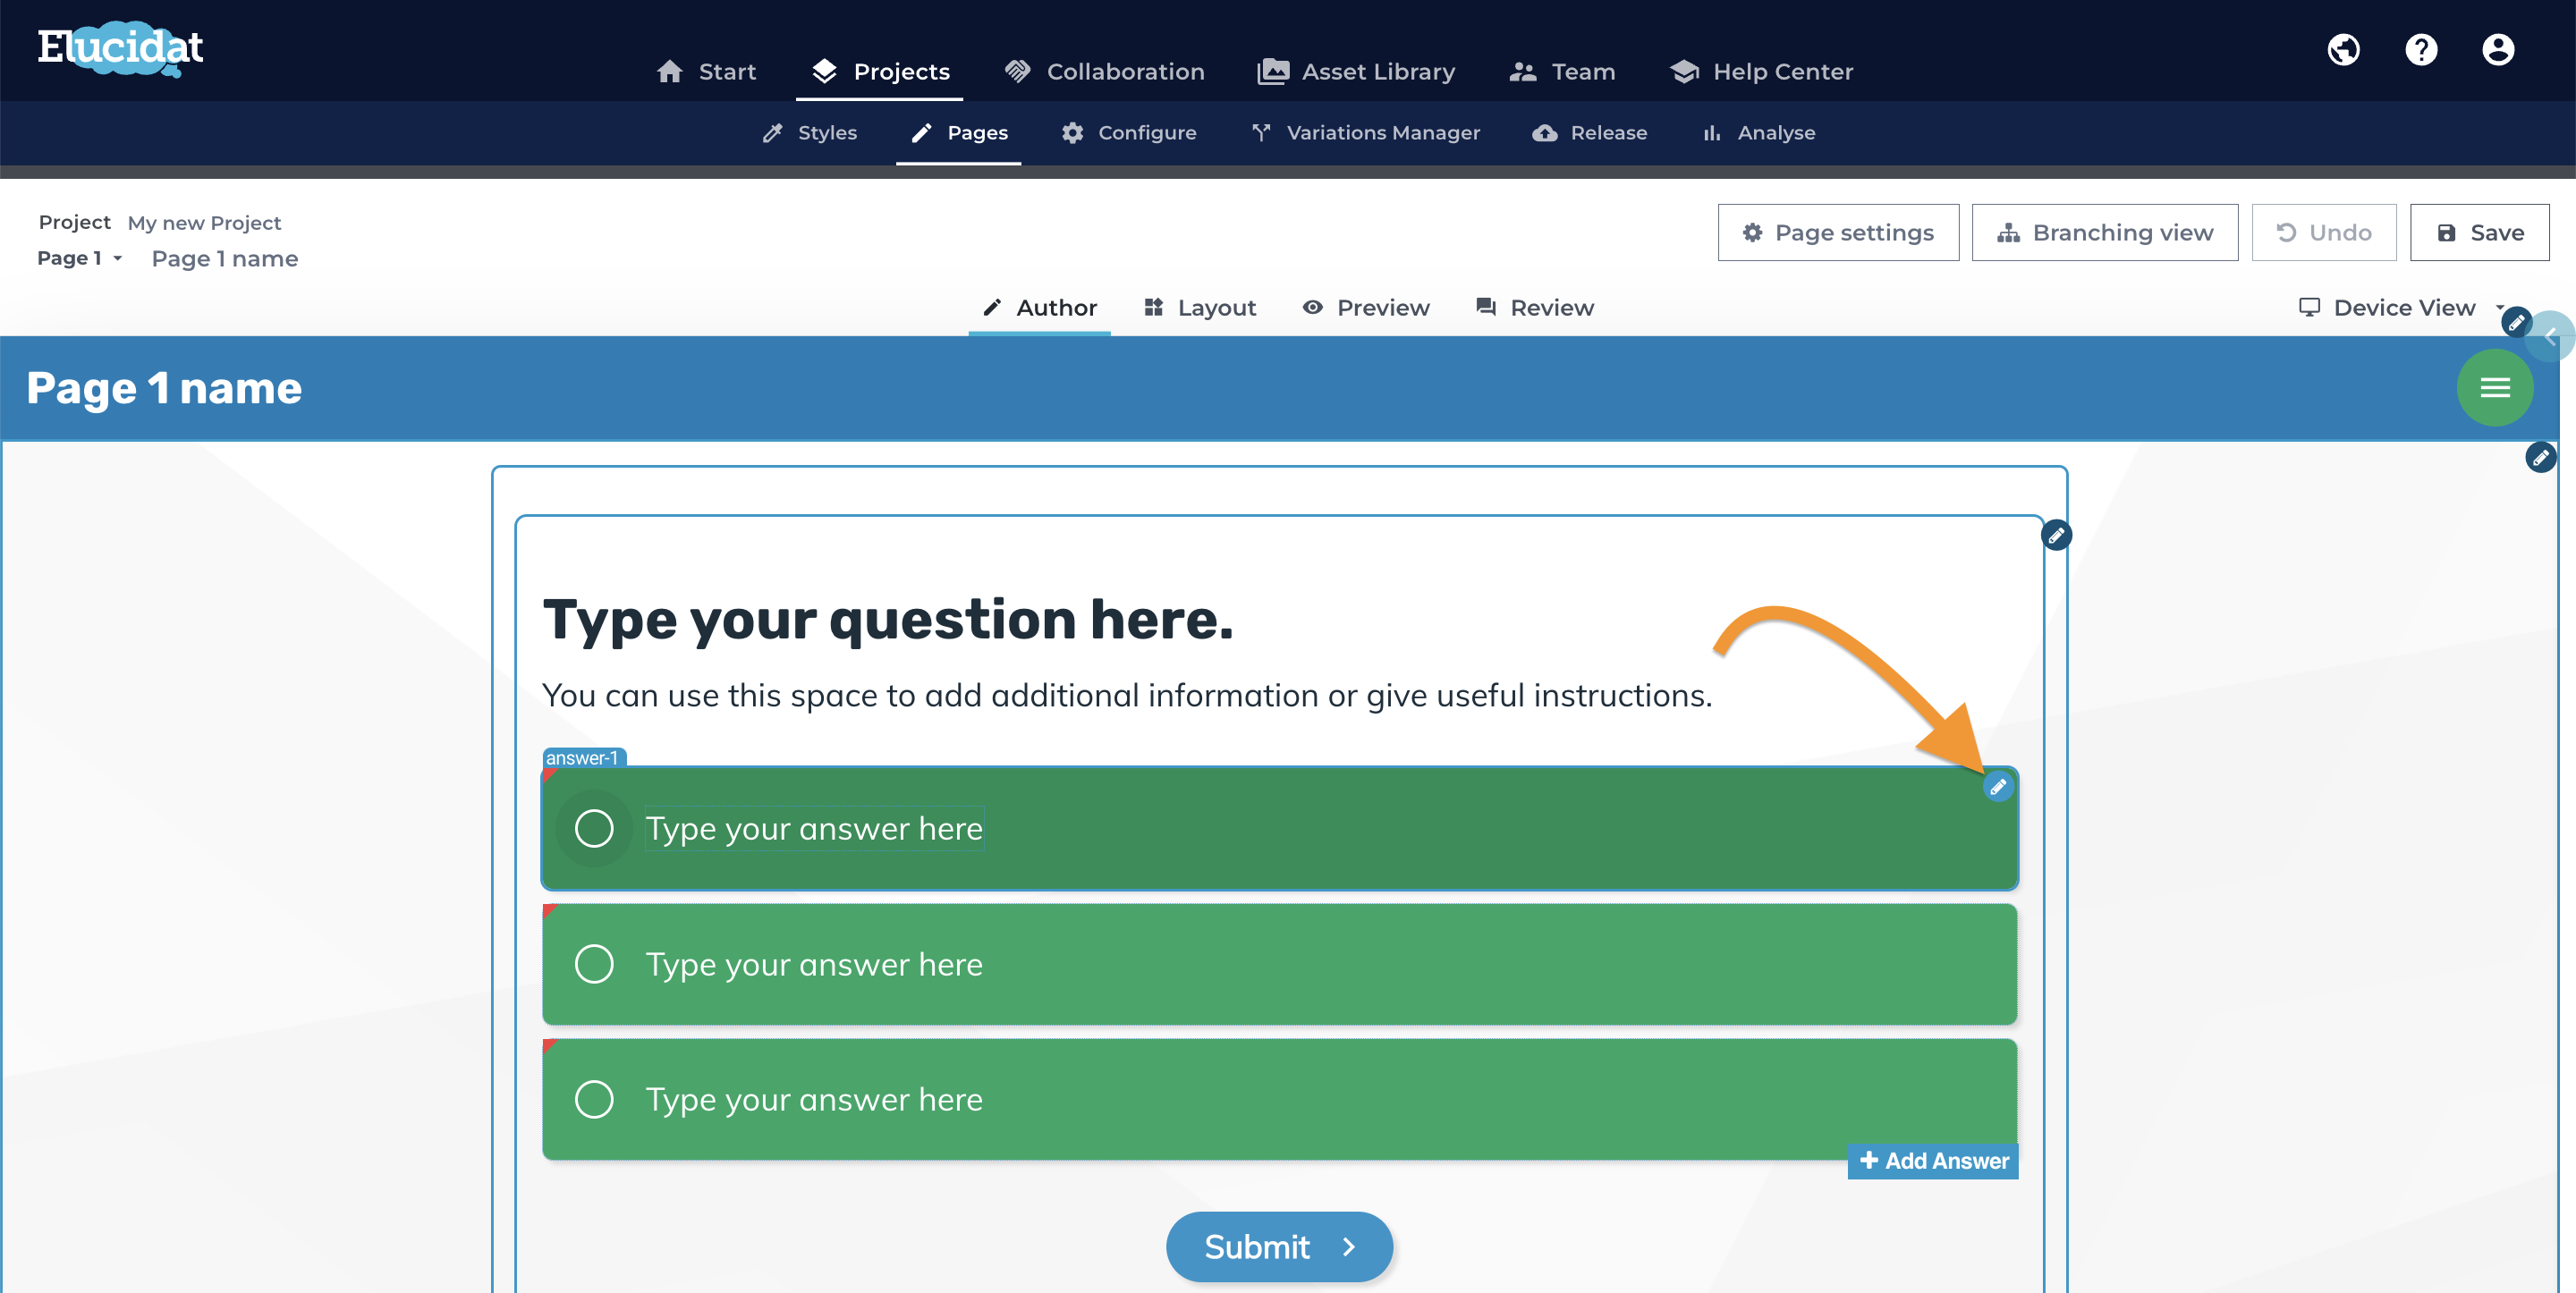
Task: Click the Elucidat logo
Action: (x=120, y=48)
